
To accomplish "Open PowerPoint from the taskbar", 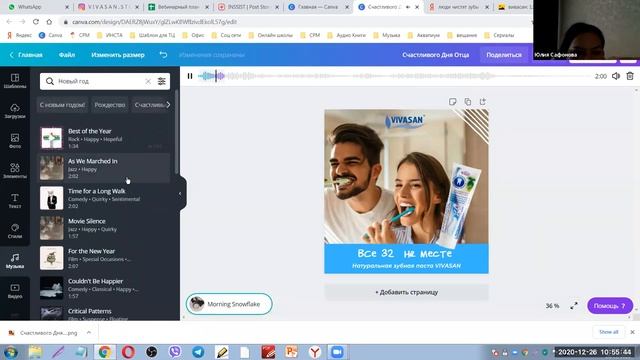I will (291, 352).
